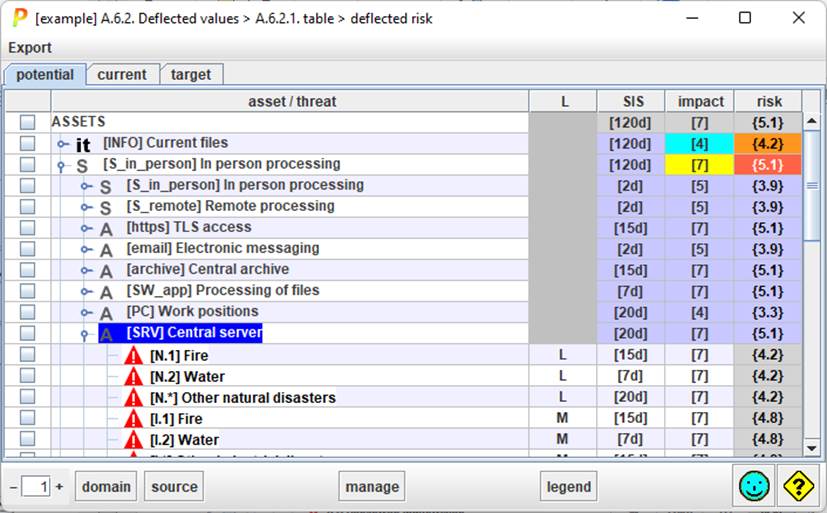The height and width of the screenshot is (513, 827).
Task: Click the A icon of Central archive
Action: click(x=106, y=272)
